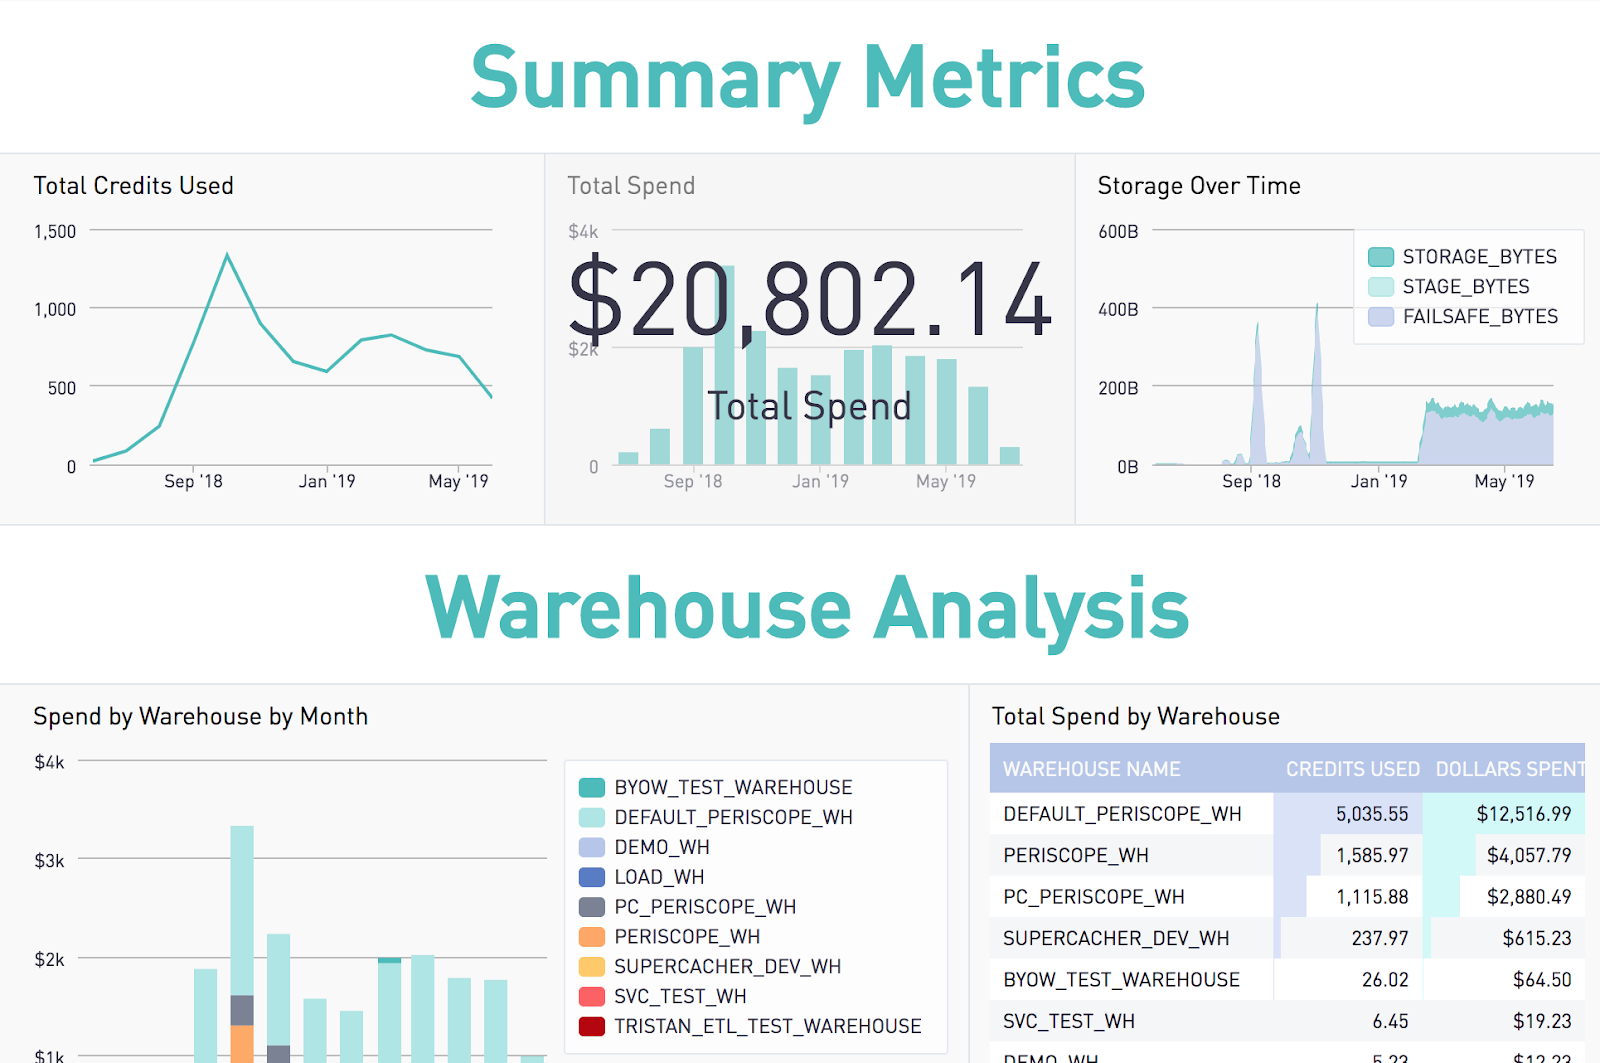Click the $20,802.14 total spend value
1600x1063 pixels.
coord(810,299)
